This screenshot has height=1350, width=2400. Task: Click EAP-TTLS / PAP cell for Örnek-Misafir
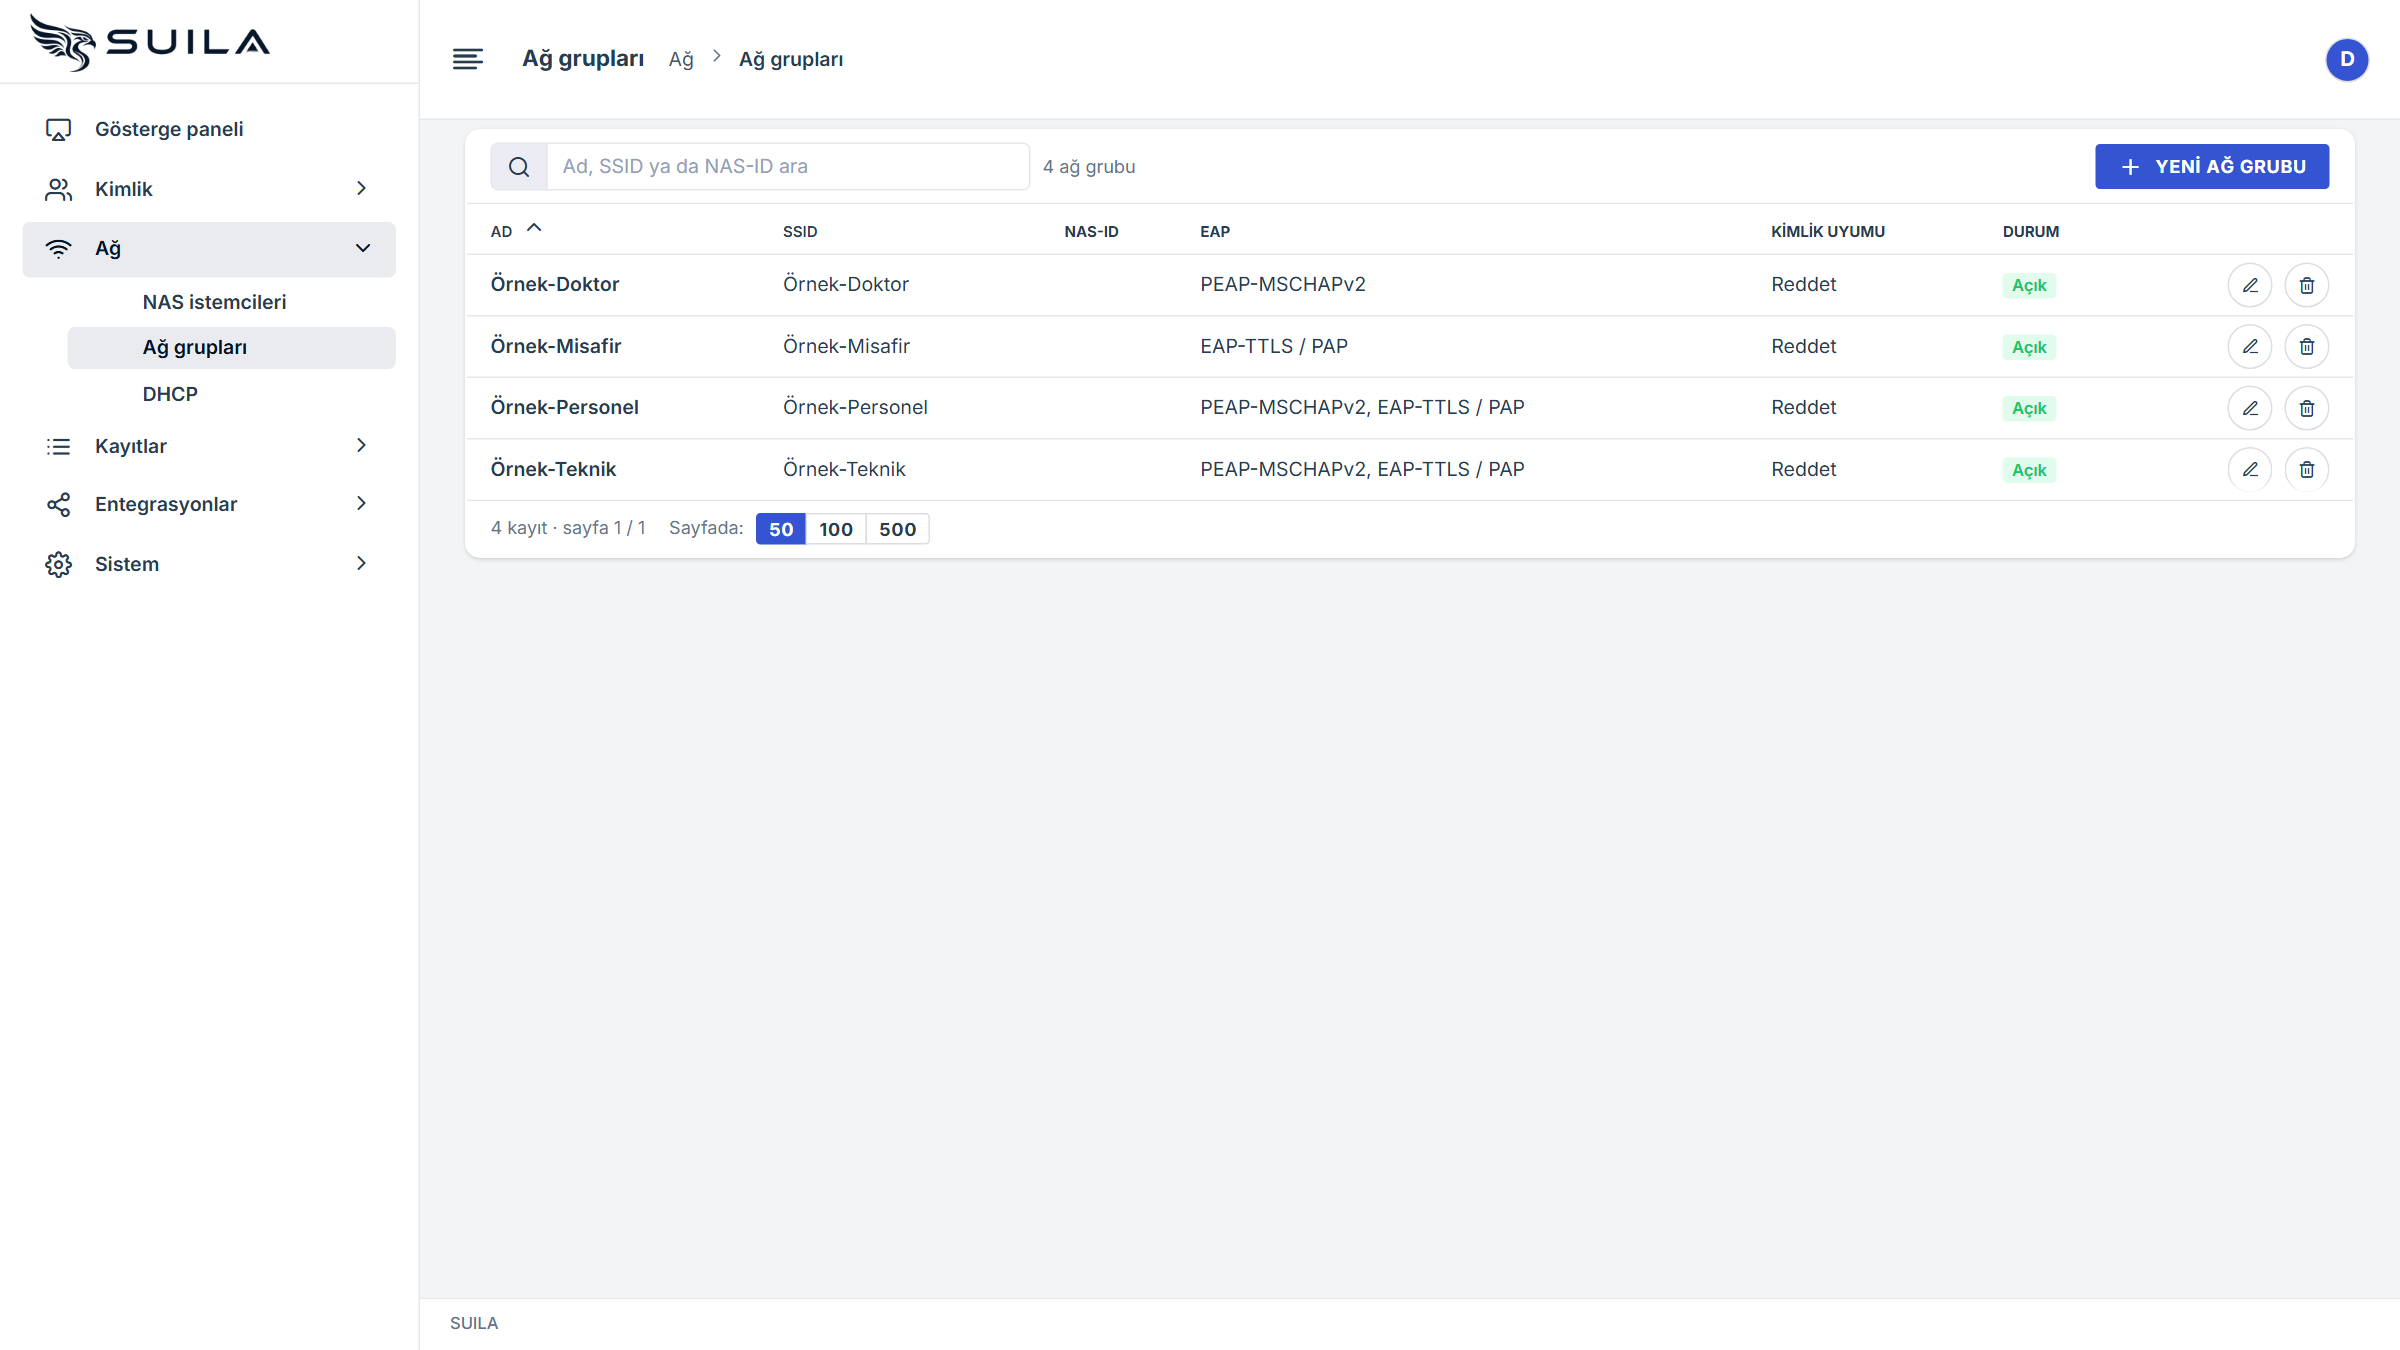pos(1274,346)
